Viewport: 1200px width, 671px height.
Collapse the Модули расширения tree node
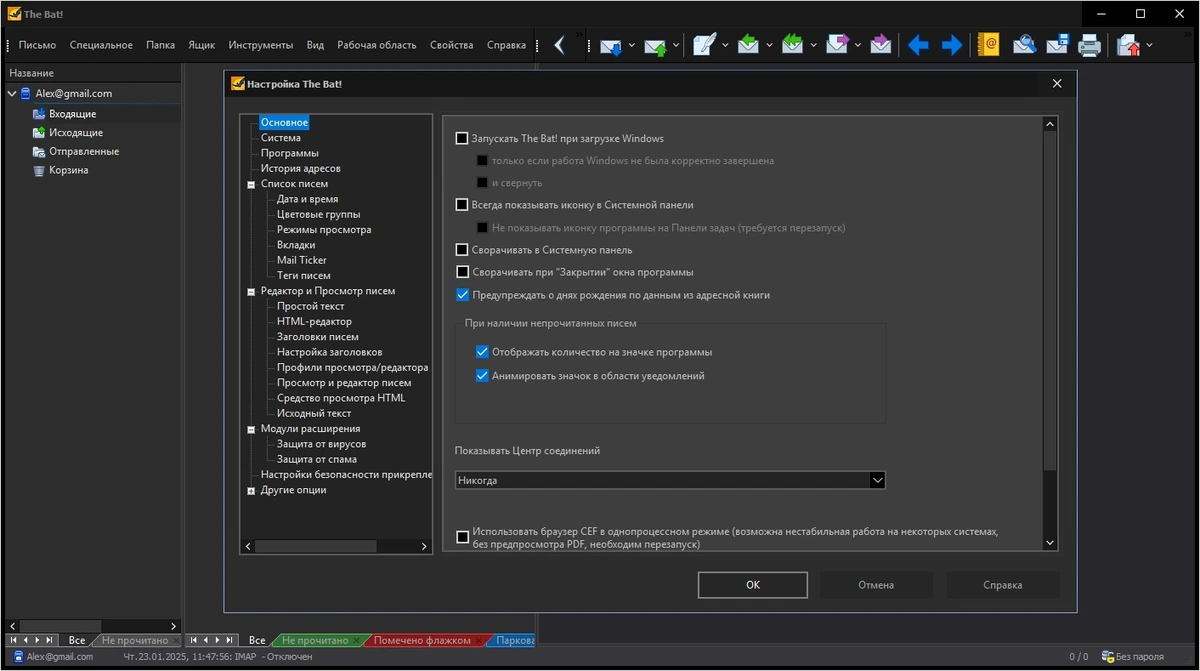251,429
